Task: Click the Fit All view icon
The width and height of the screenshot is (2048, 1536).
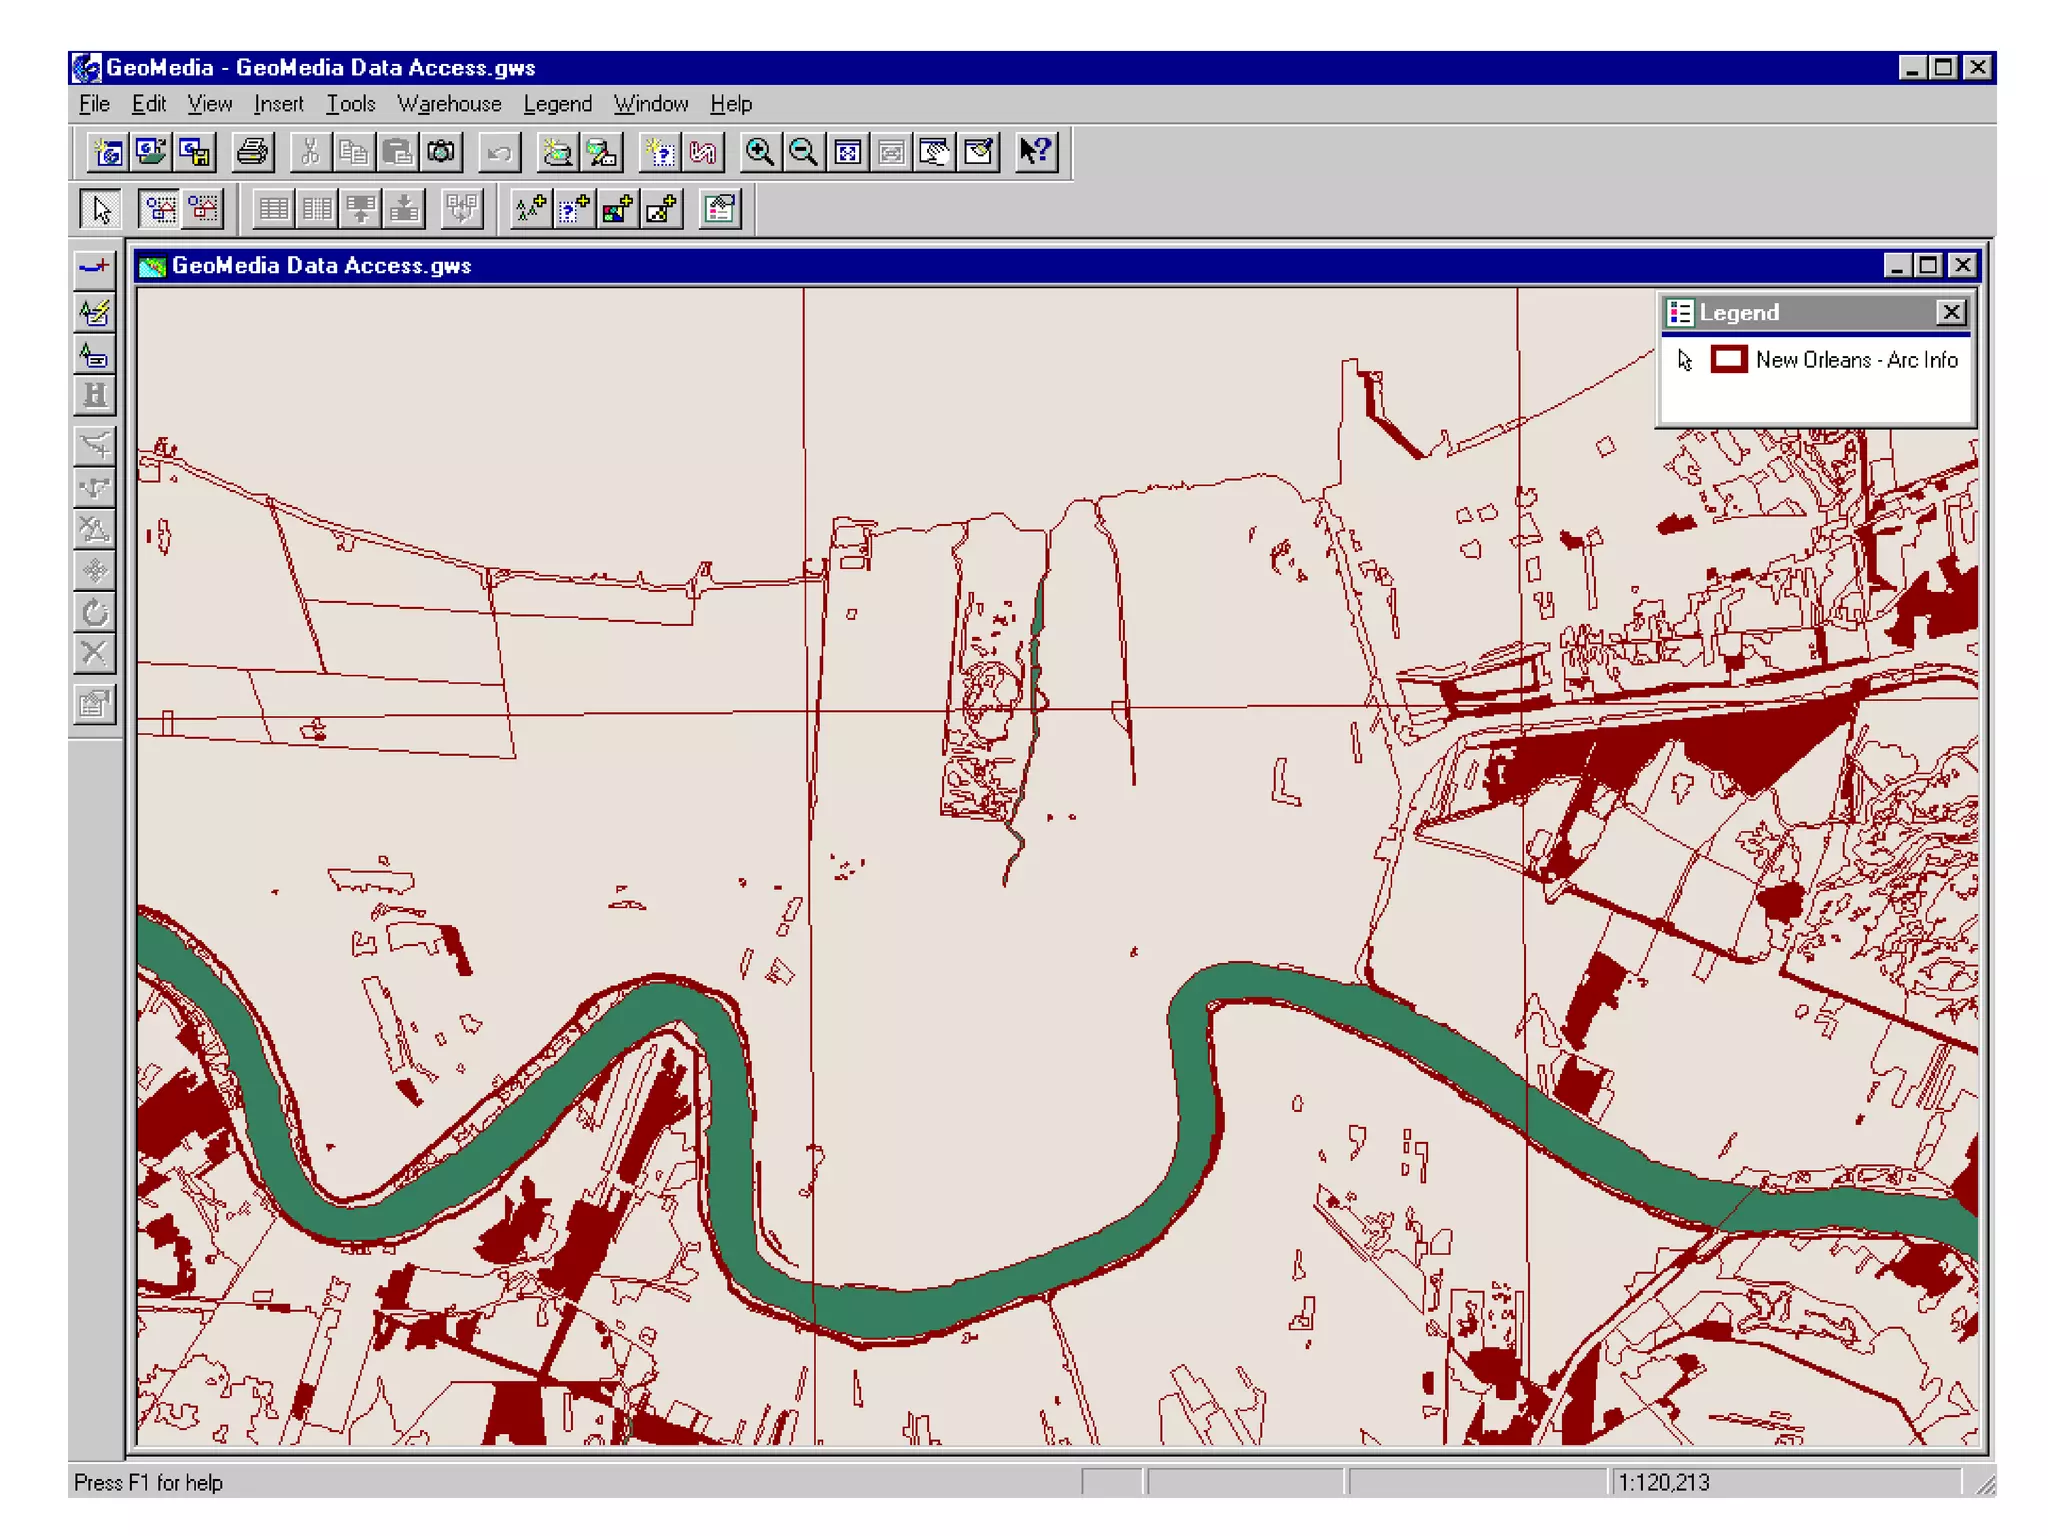Action: tap(848, 152)
